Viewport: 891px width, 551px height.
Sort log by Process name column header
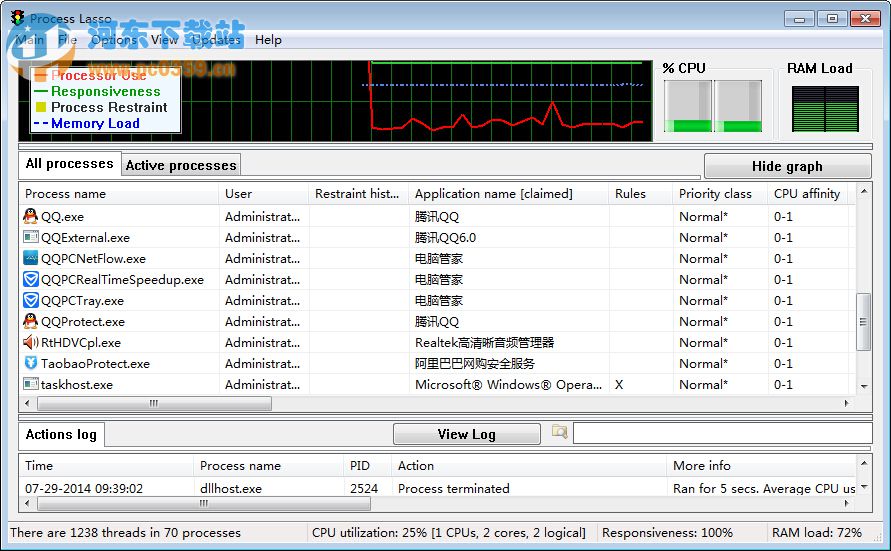269,466
